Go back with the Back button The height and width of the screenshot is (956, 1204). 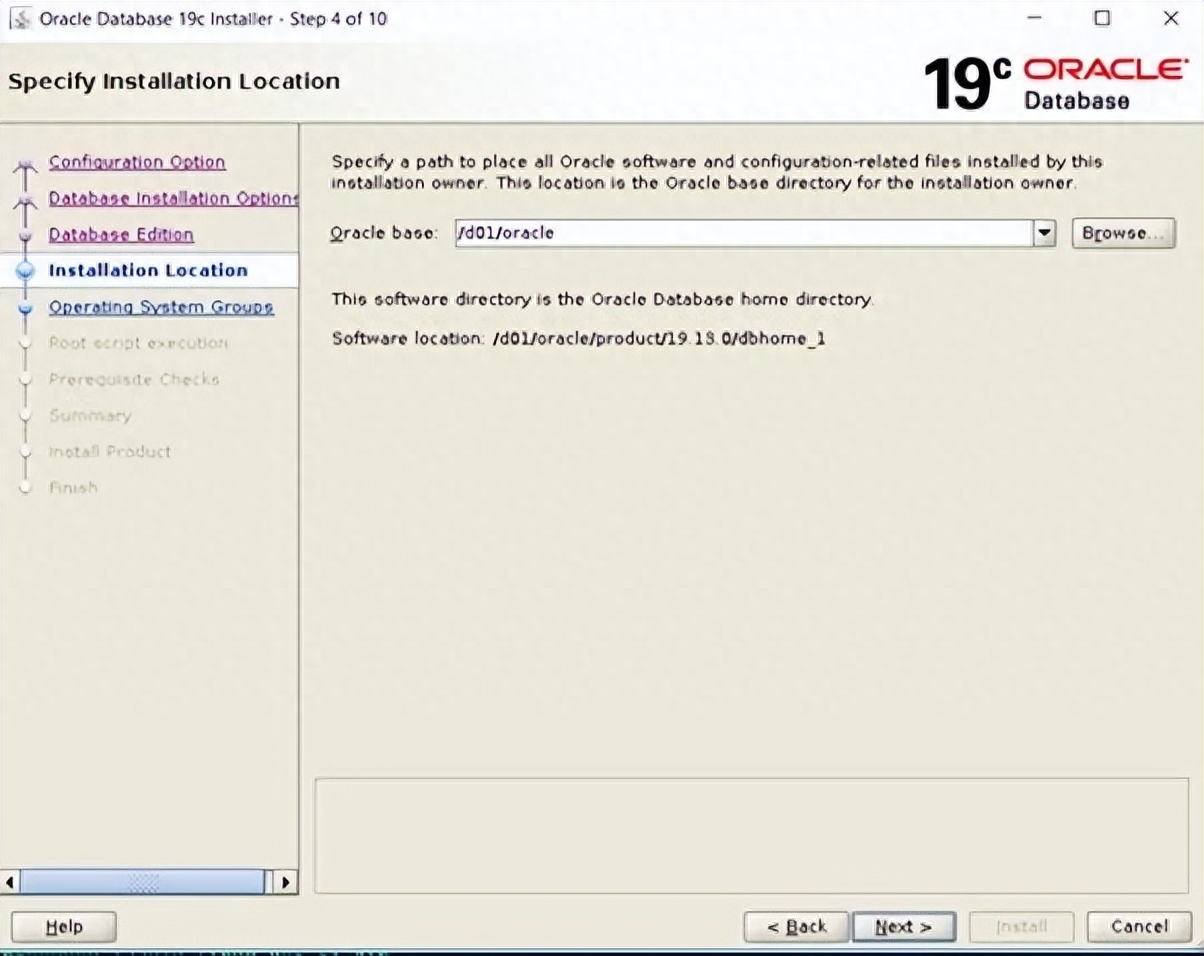[x=796, y=927]
